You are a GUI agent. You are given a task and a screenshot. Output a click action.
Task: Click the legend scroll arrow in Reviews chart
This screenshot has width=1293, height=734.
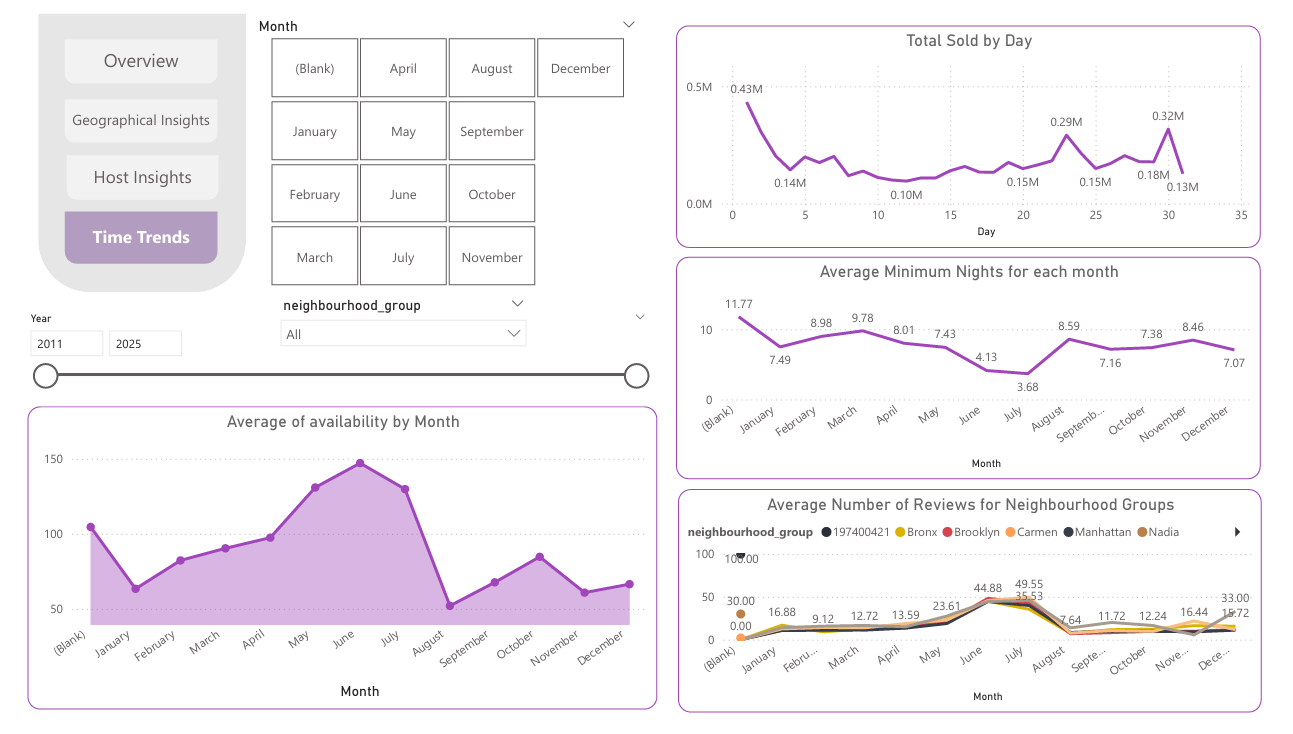pyautogui.click(x=1237, y=532)
